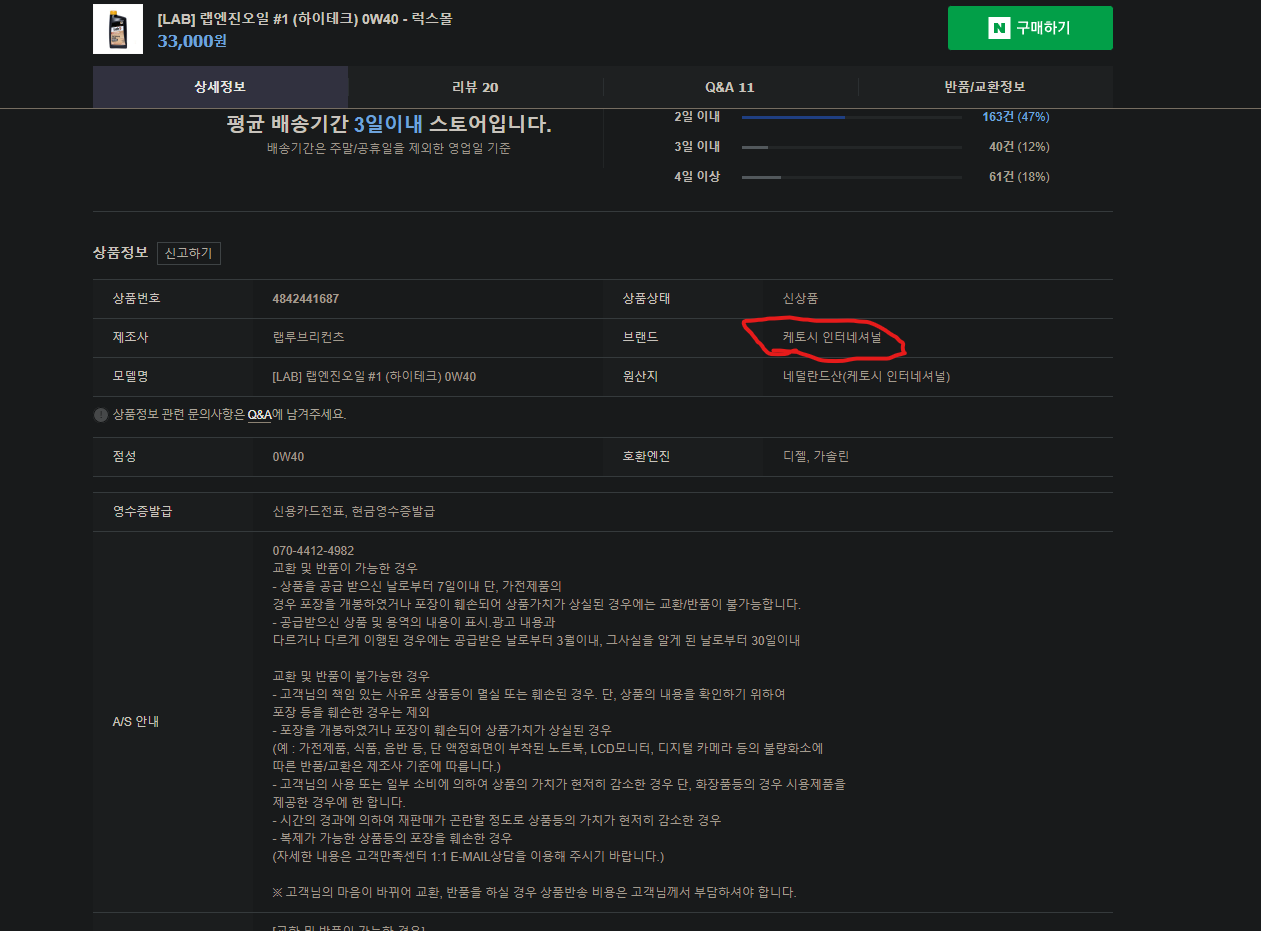The image size is (1261, 931).
Task: Select the 상세정보 tab
Action: 220,87
